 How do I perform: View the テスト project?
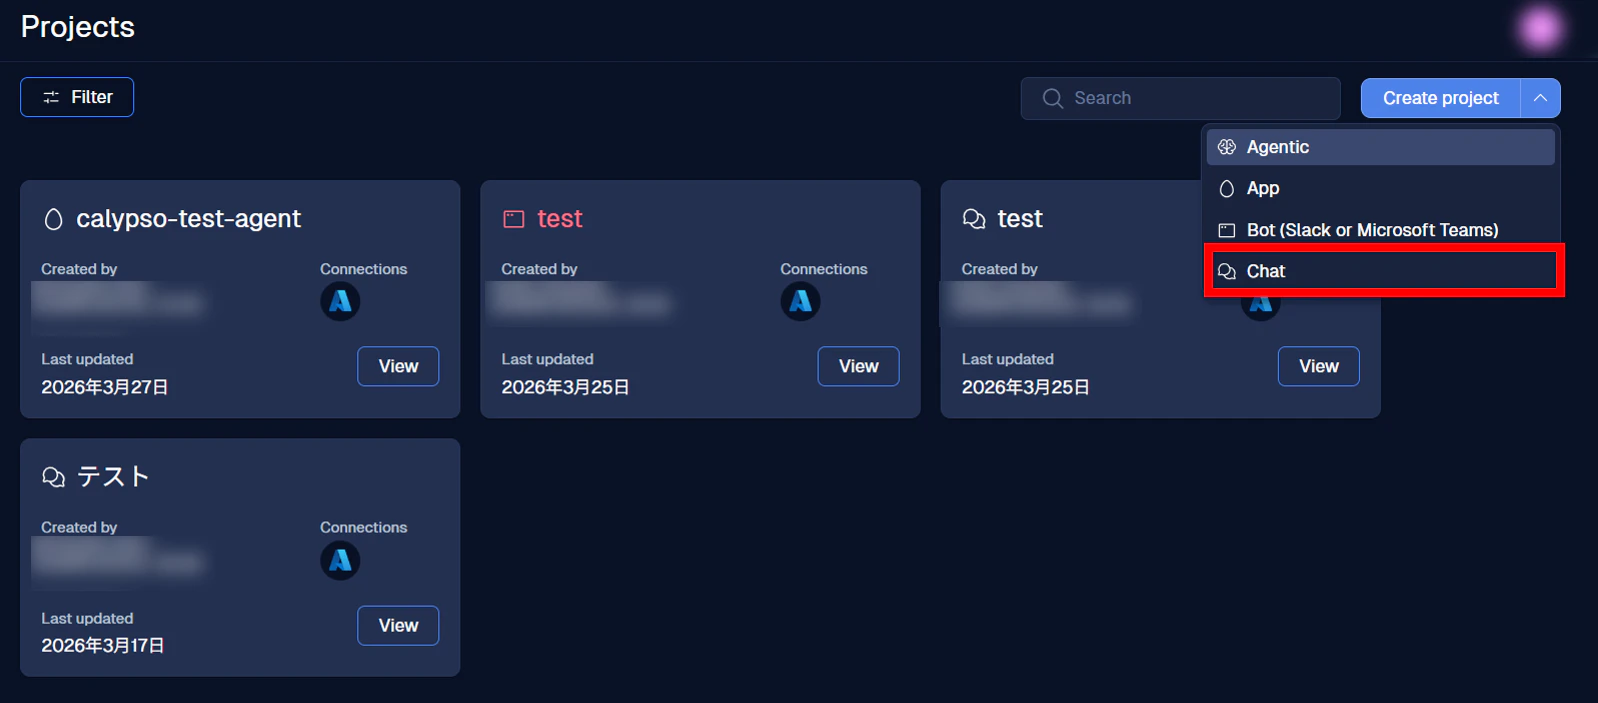(x=398, y=625)
